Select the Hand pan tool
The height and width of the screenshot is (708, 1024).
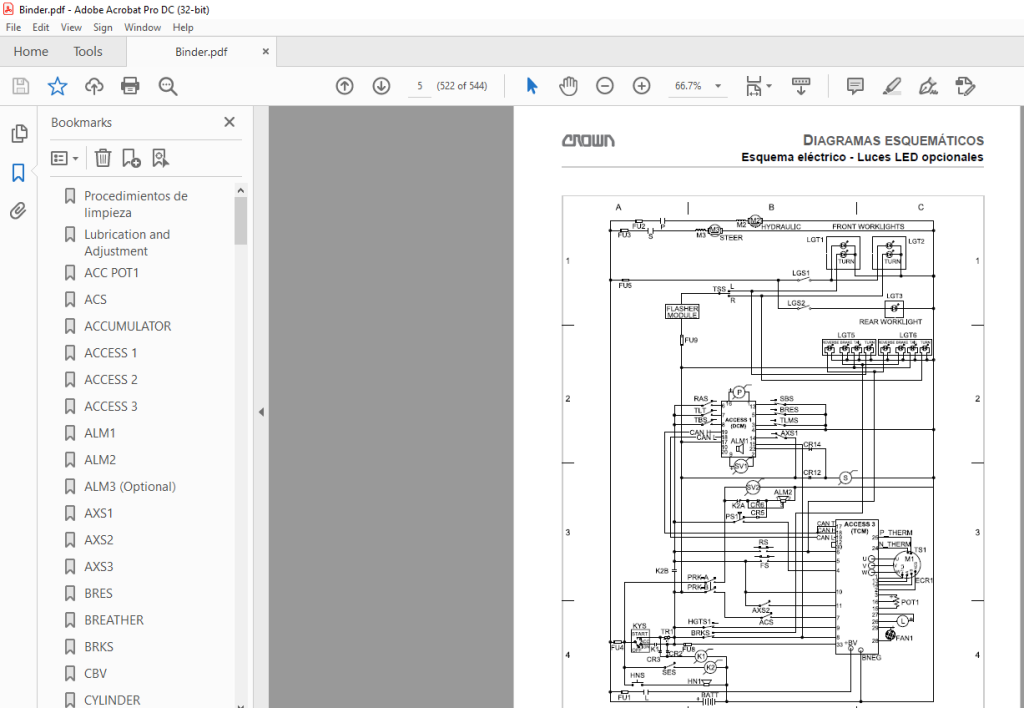(x=568, y=86)
